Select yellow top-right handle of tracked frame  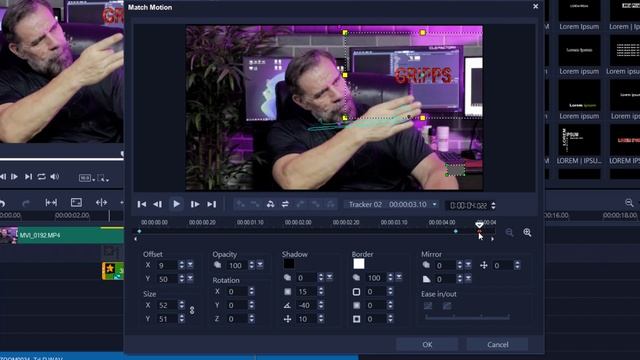(422, 32)
